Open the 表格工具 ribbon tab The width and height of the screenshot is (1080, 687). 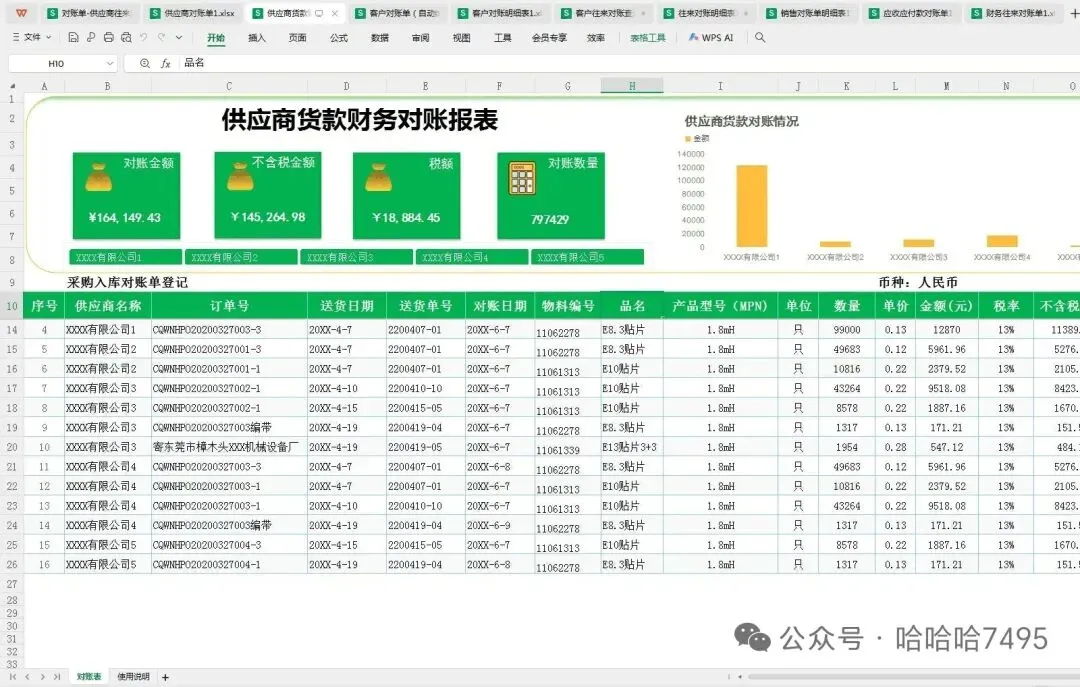point(648,38)
